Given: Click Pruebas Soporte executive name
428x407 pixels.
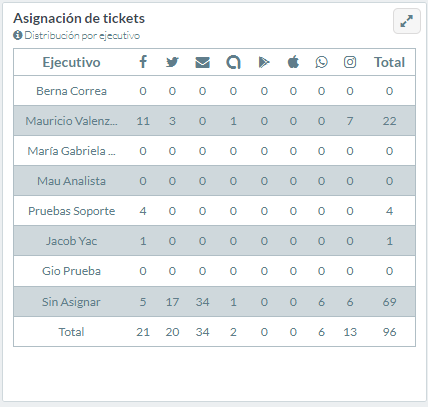Looking at the screenshot, I should pos(71,211).
